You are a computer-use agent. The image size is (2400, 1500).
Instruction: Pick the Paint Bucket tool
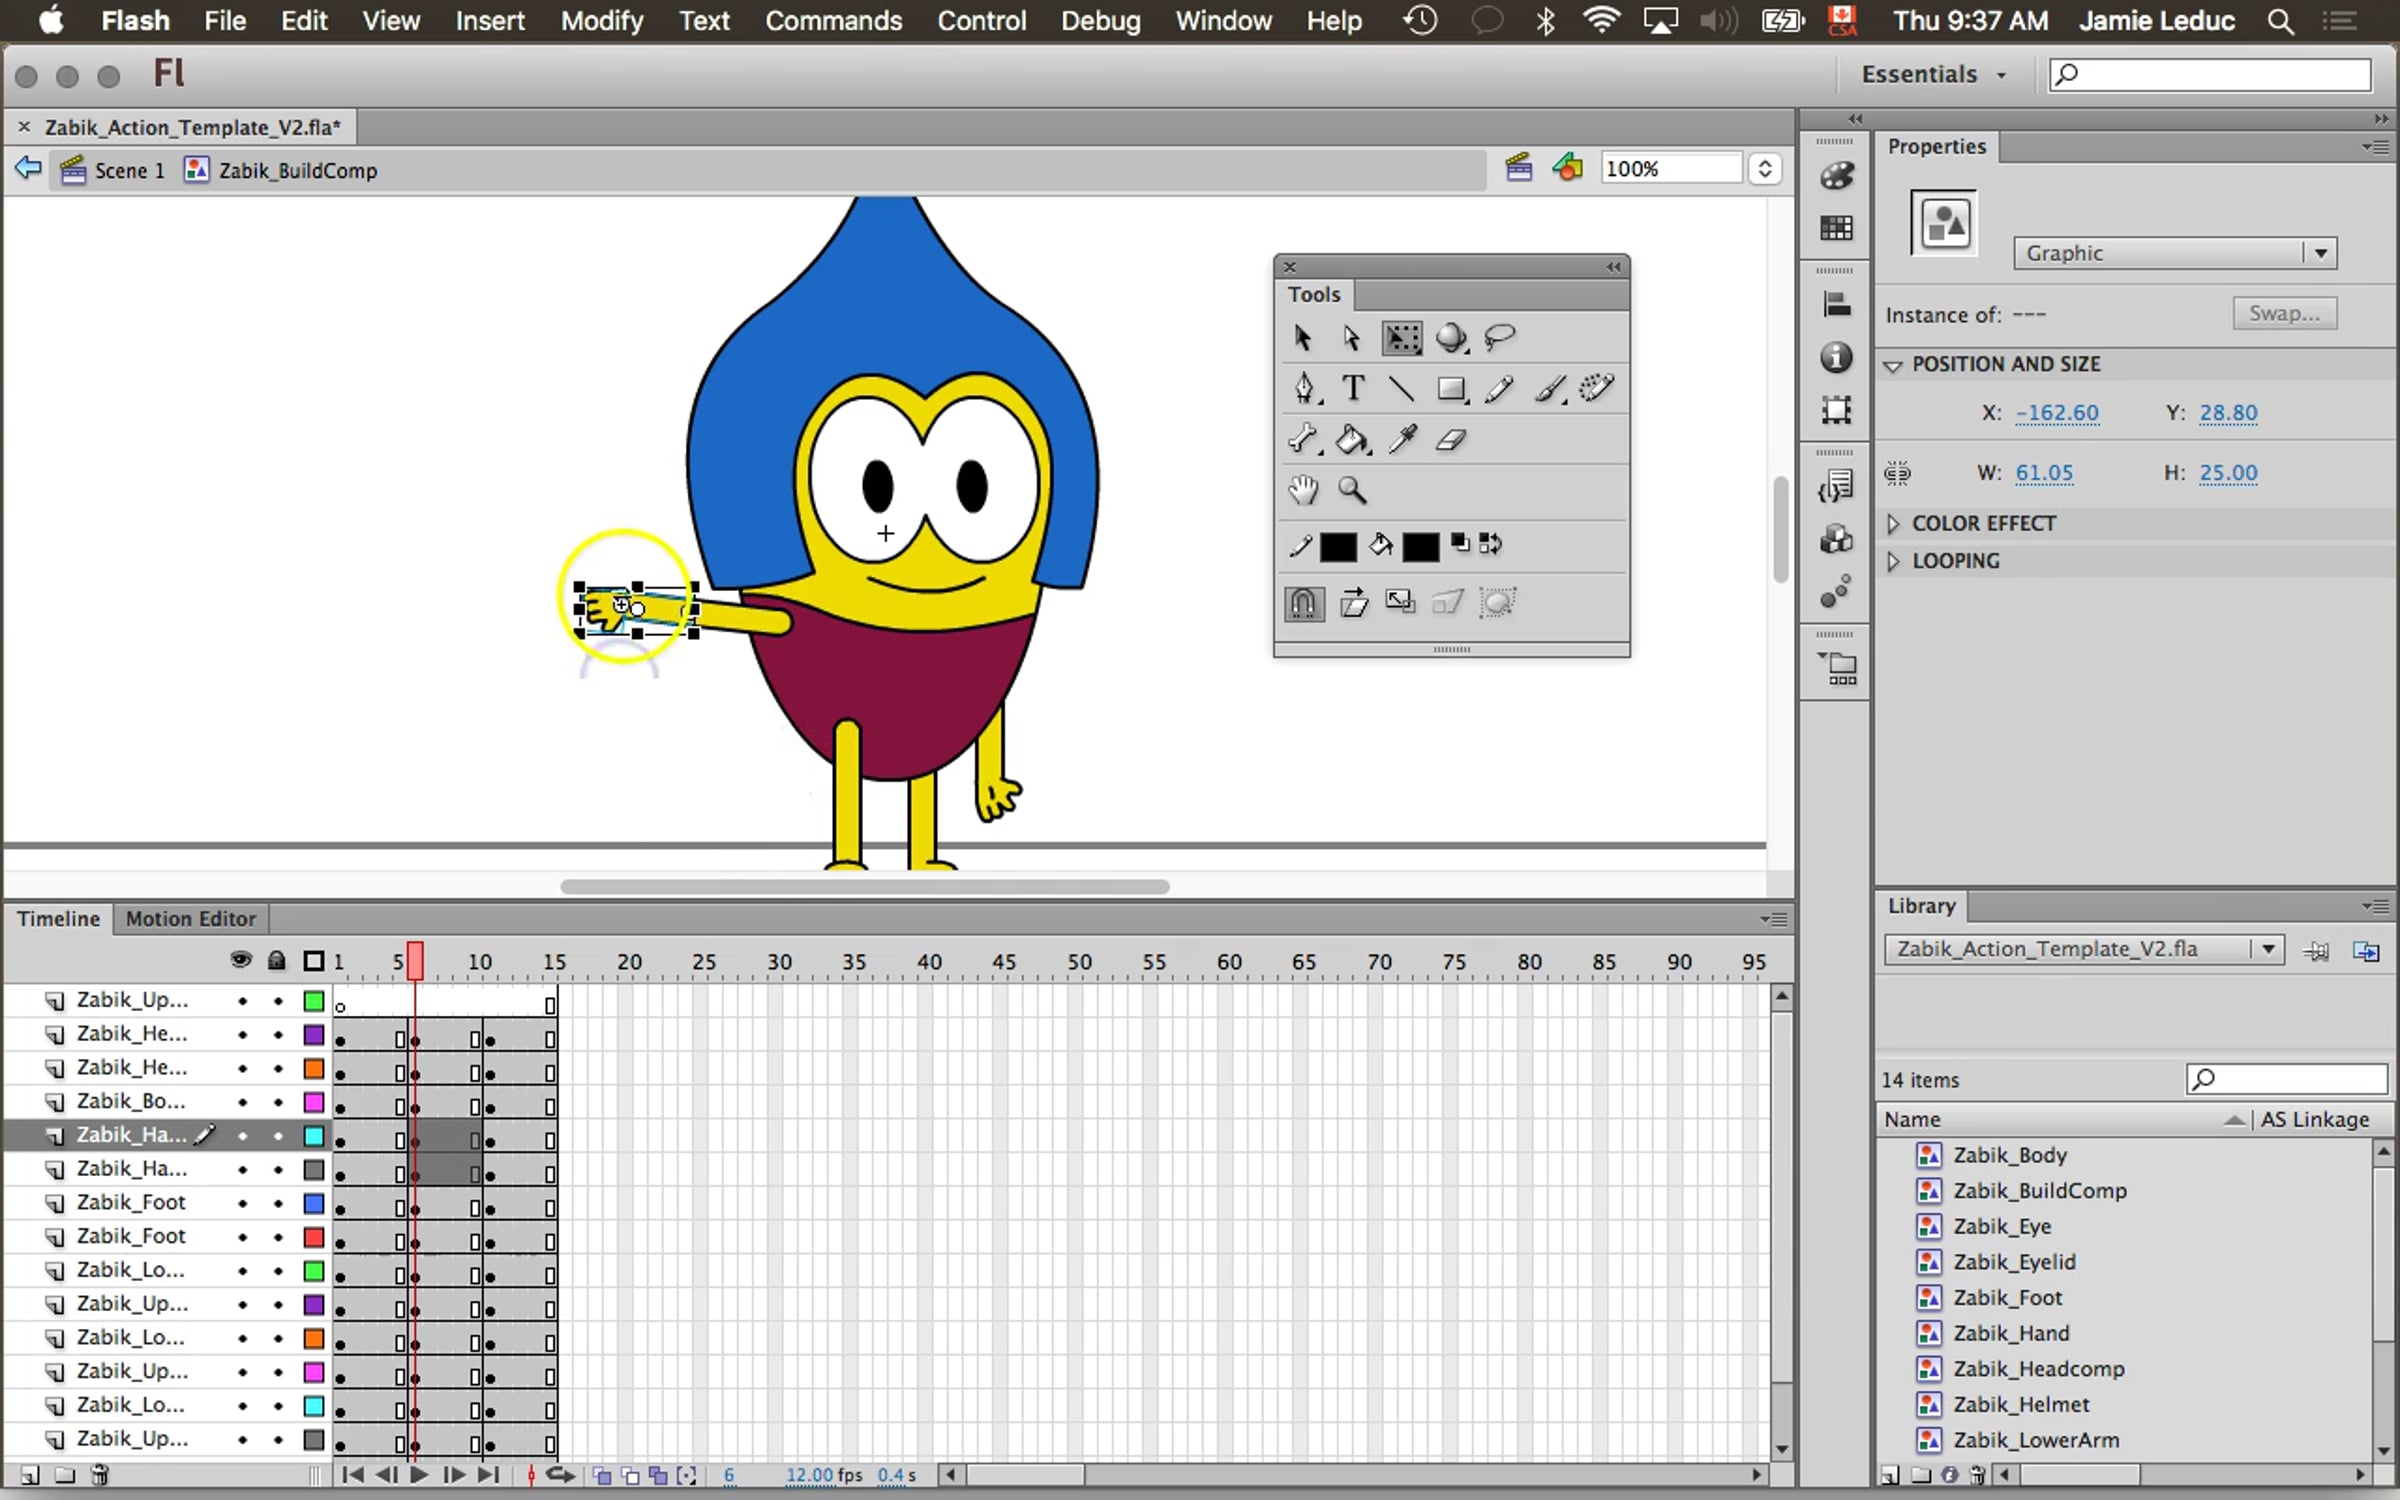point(1352,440)
